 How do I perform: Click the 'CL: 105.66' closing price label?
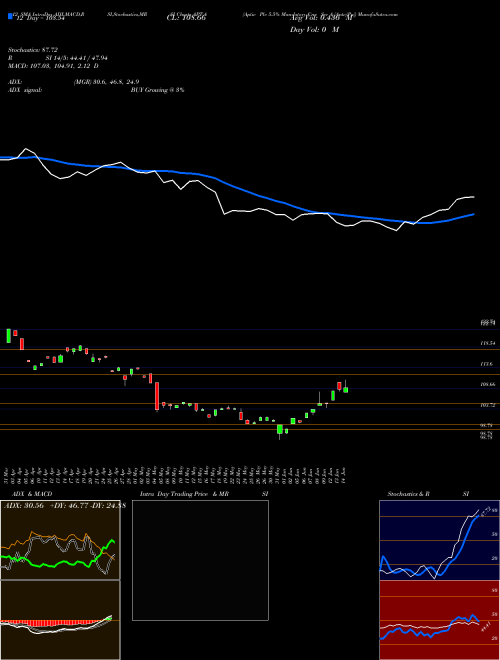(x=188, y=18)
